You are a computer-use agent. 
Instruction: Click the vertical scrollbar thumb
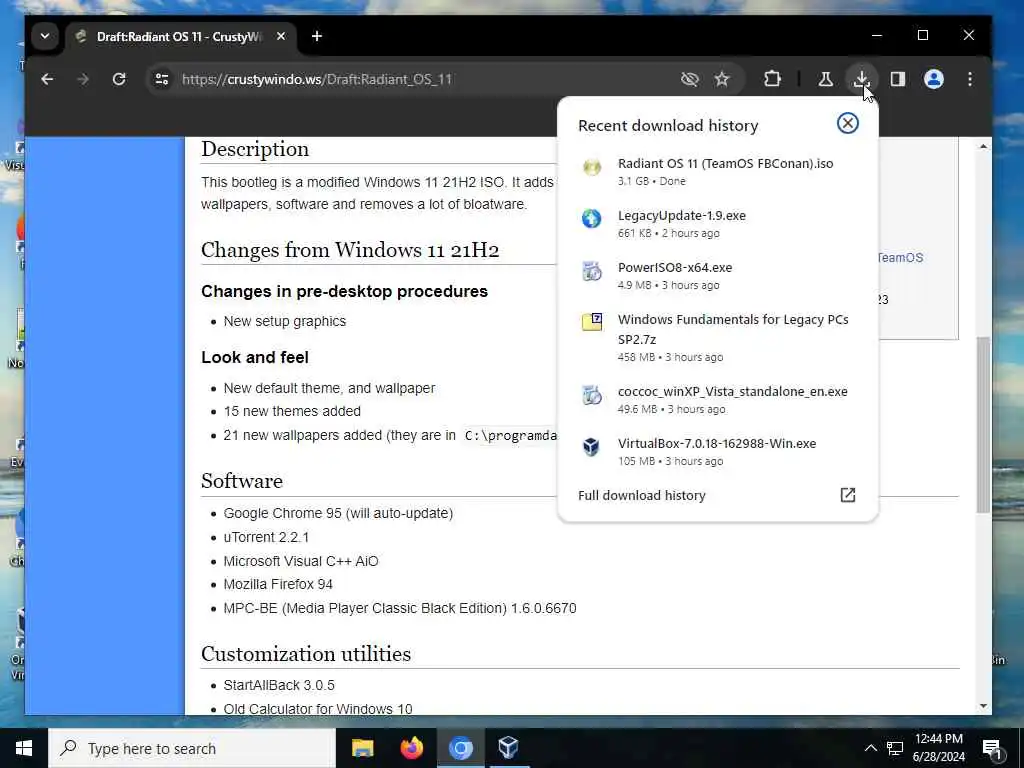[984, 424]
